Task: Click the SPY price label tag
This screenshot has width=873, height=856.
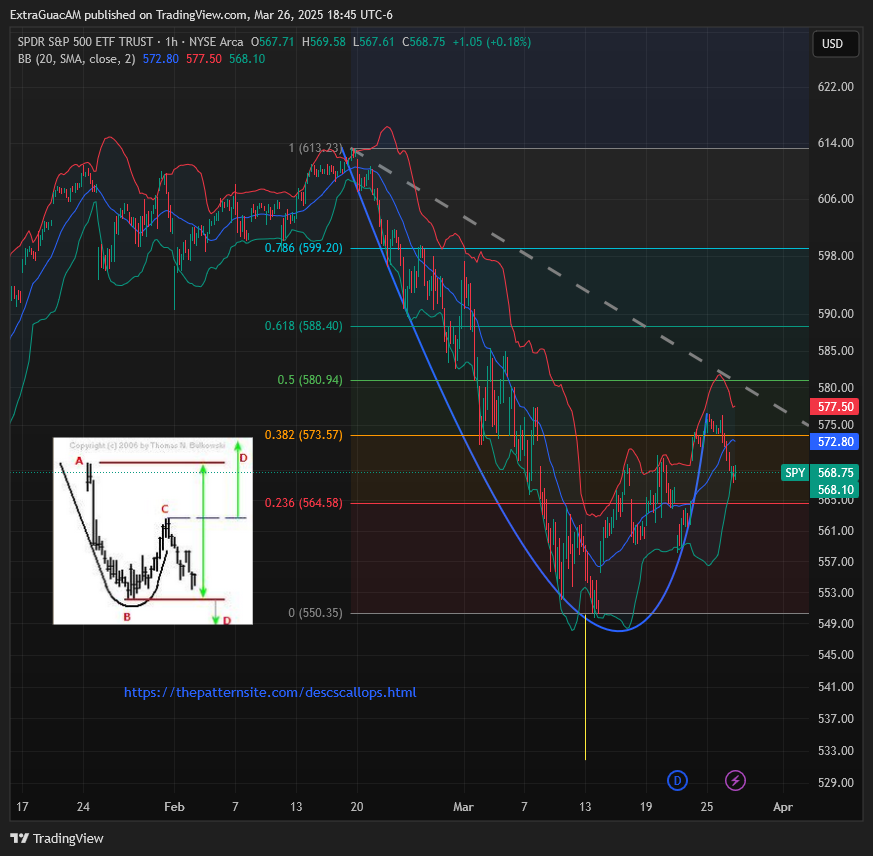Action: pos(794,473)
